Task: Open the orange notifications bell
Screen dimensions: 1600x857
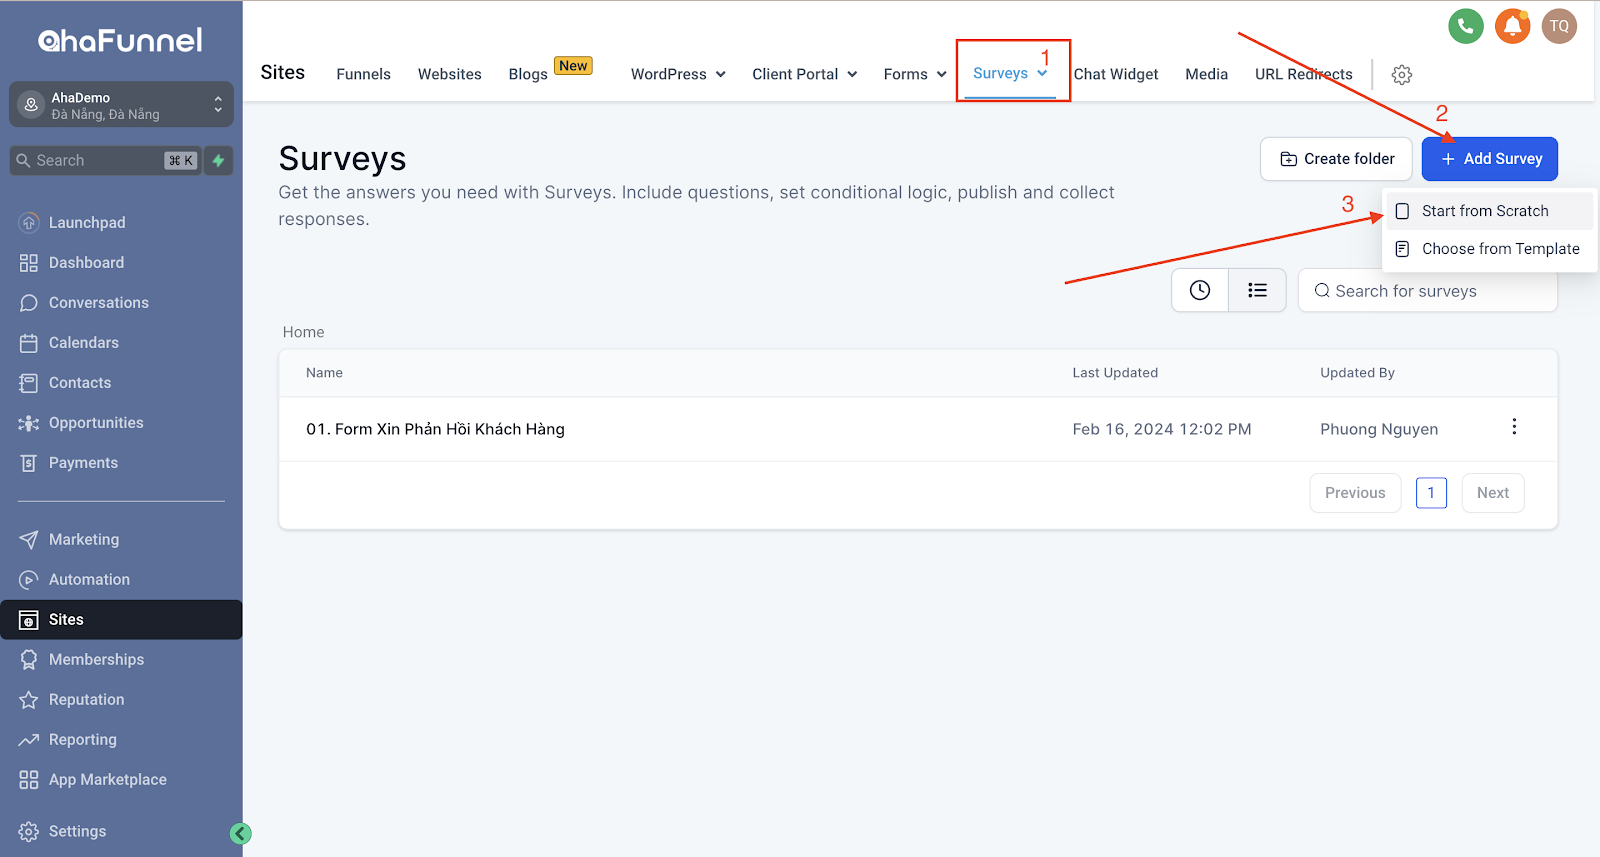Action: pyautogui.click(x=1512, y=26)
